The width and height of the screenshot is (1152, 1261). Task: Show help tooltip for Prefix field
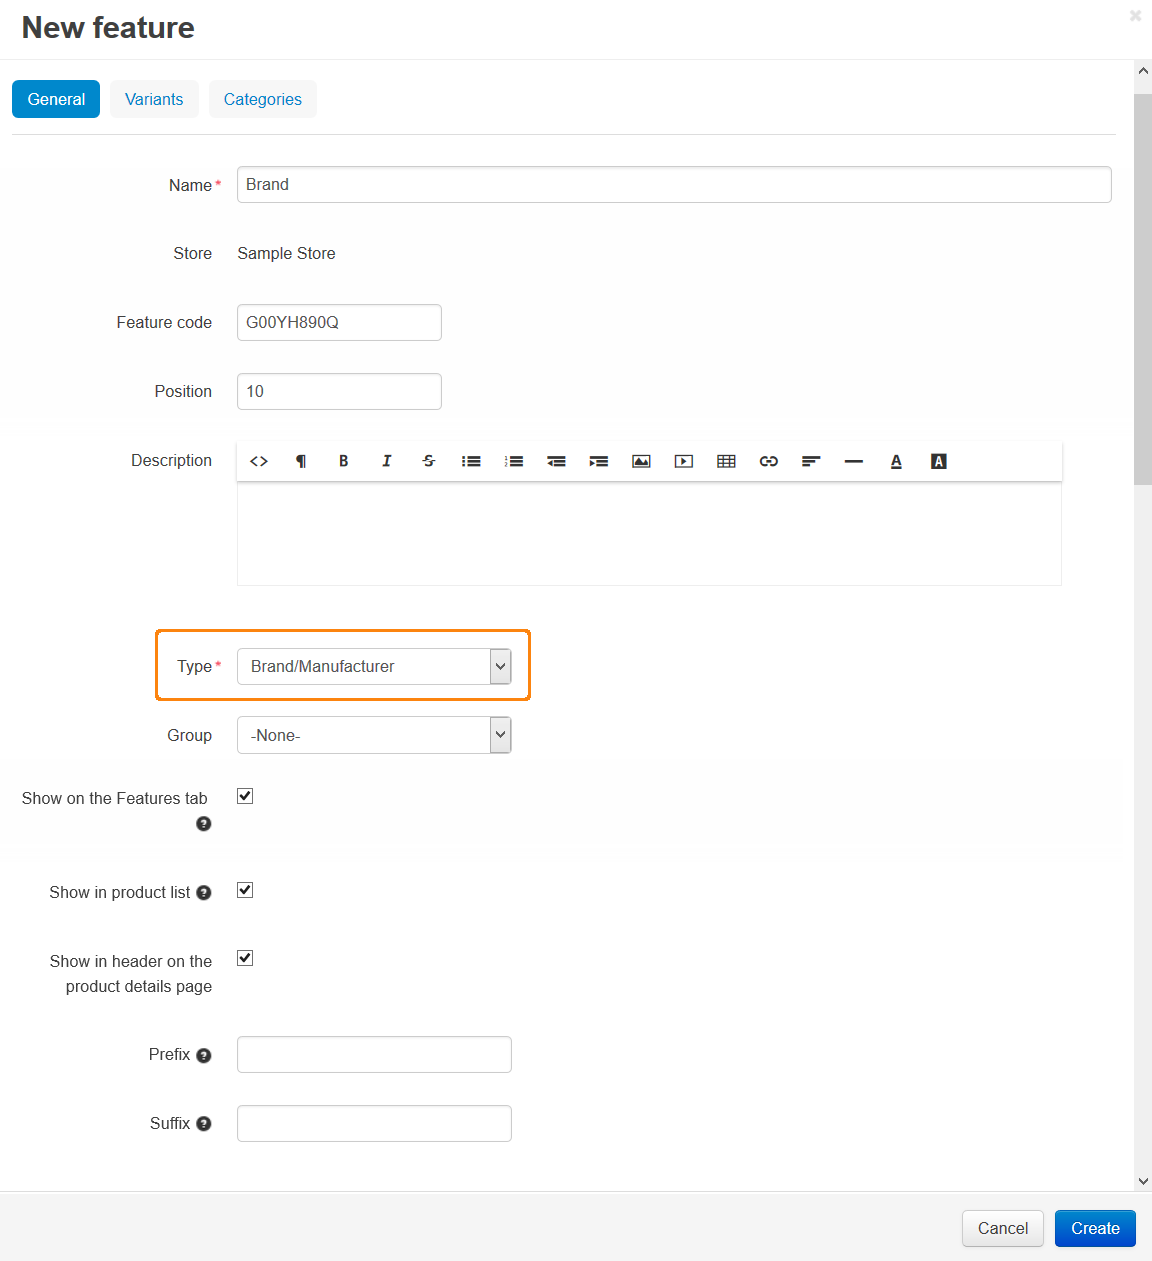[x=204, y=1055]
